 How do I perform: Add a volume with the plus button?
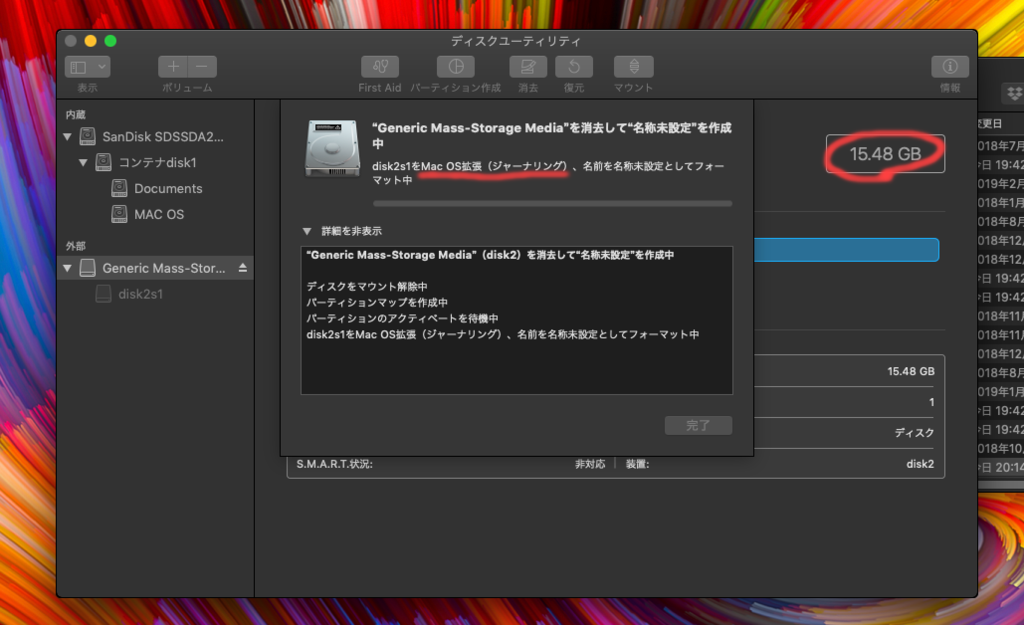tap(173, 67)
